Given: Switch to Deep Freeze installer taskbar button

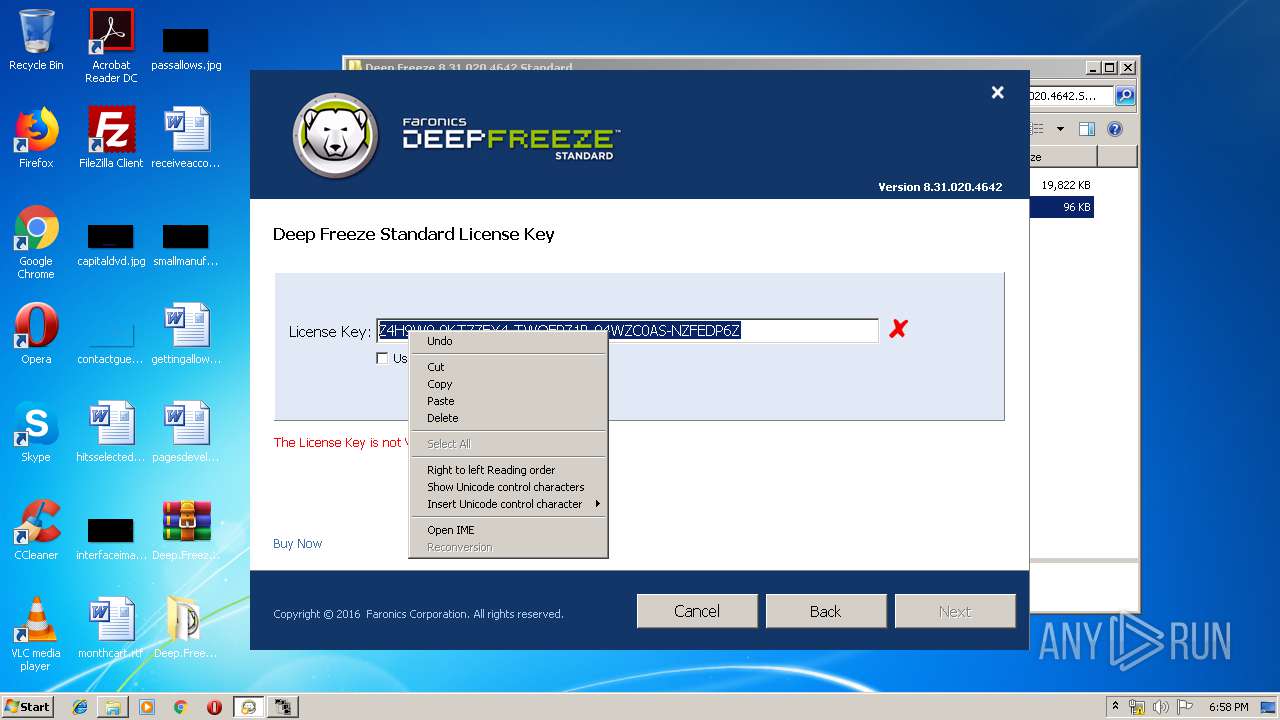Looking at the screenshot, I should coord(249,707).
